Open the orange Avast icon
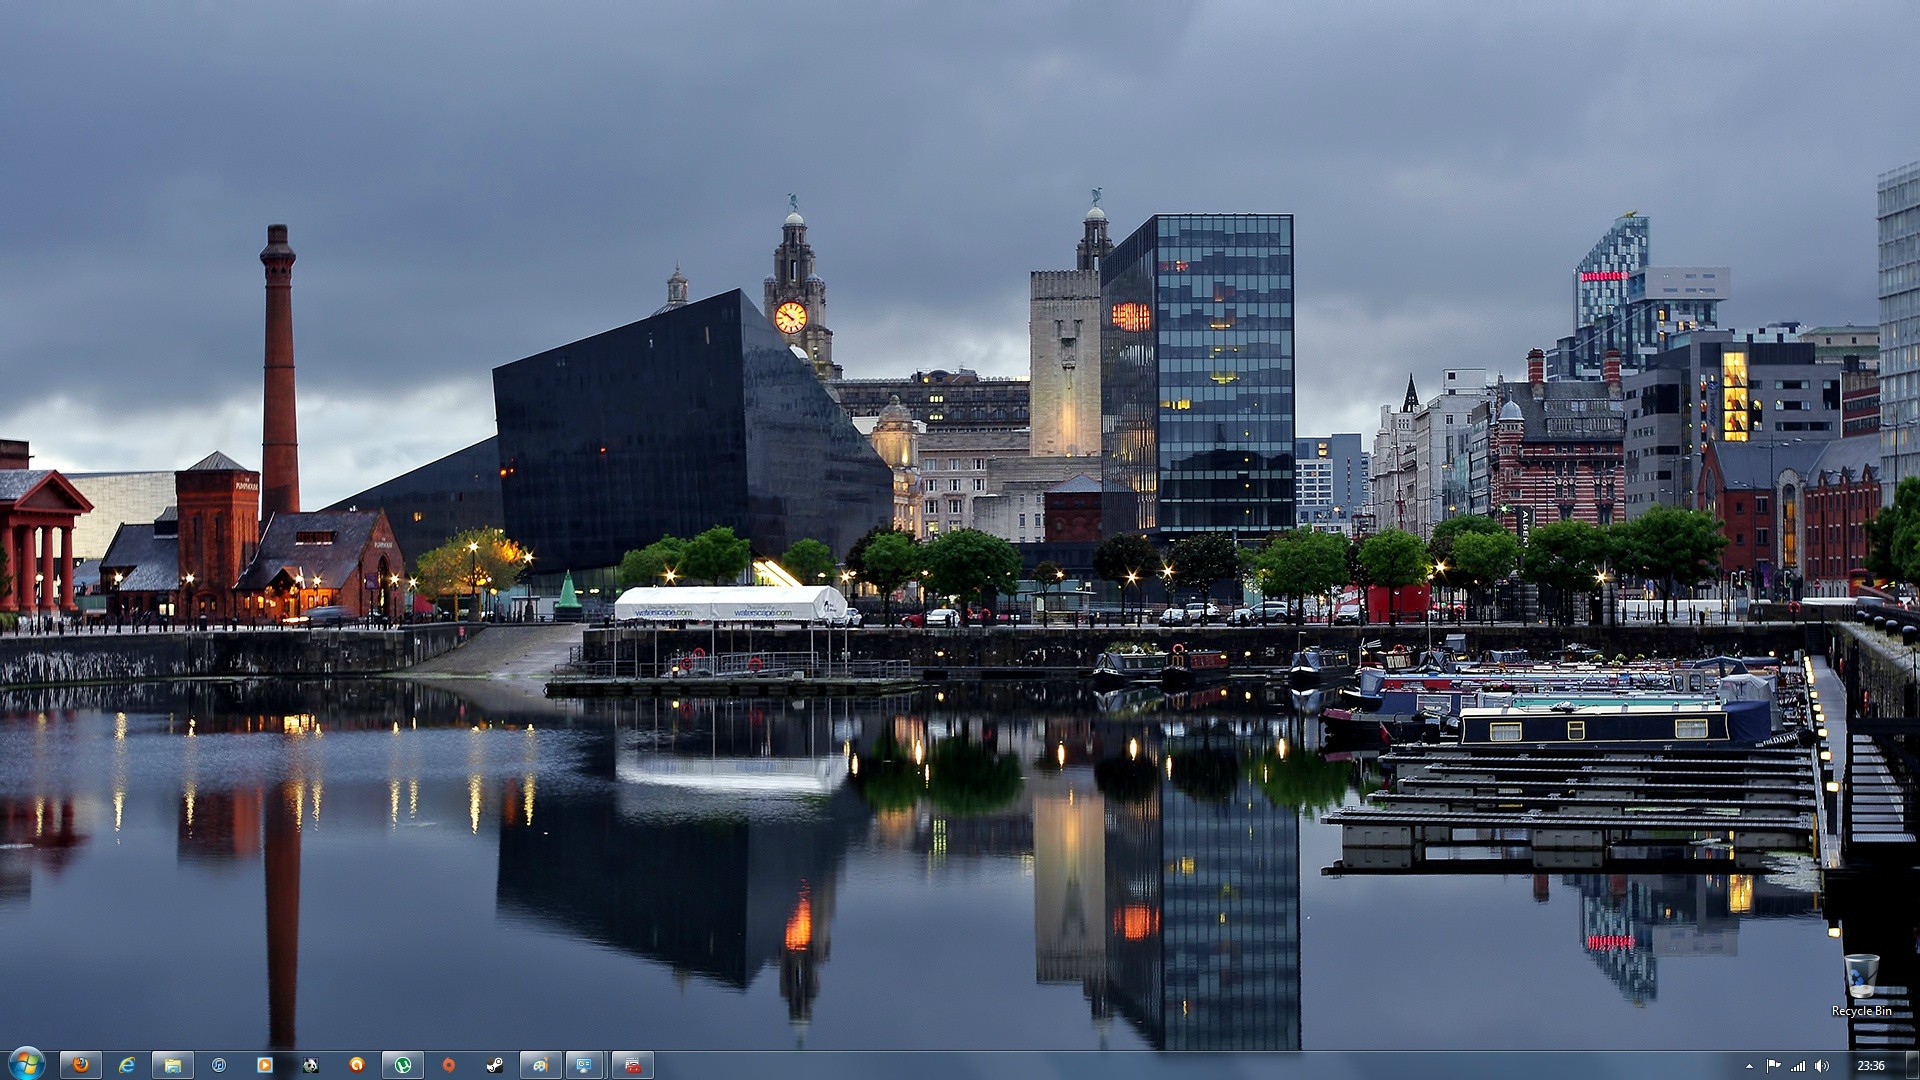 pyautogui.click(x=357, y=1065)
